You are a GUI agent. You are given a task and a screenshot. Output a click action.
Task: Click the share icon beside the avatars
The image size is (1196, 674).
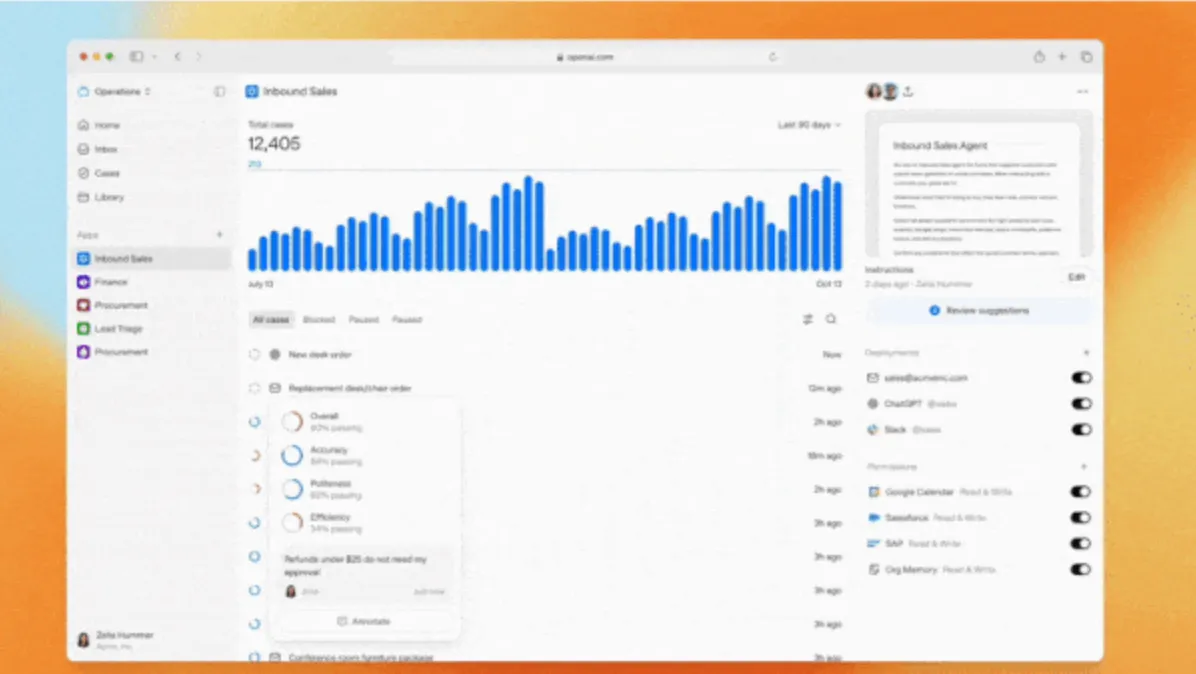pos(908,91)
